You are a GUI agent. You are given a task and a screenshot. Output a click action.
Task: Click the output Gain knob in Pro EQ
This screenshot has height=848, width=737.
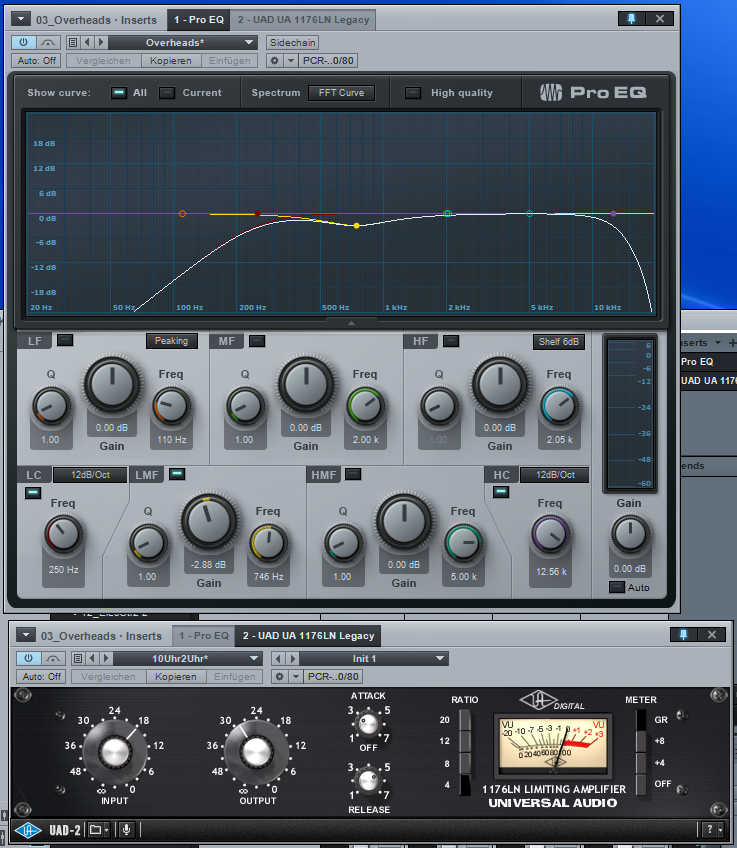(x=629, y=534)
